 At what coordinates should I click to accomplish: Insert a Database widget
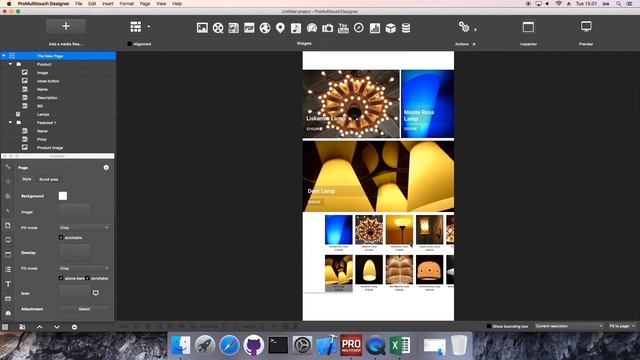click(x=406, y=28)
